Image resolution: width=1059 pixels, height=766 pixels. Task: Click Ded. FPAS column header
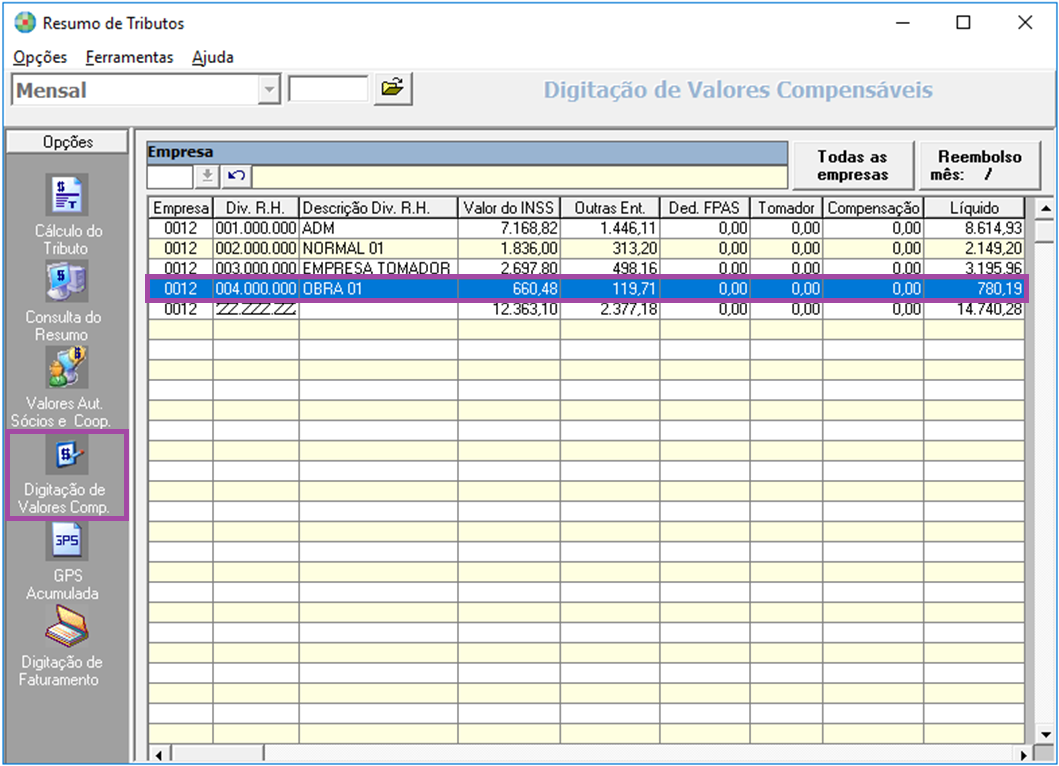704,207
